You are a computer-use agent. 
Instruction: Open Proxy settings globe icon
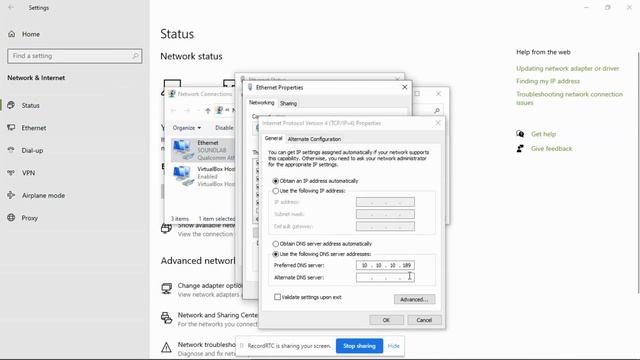pyautogui.click(x=11, y=218)
